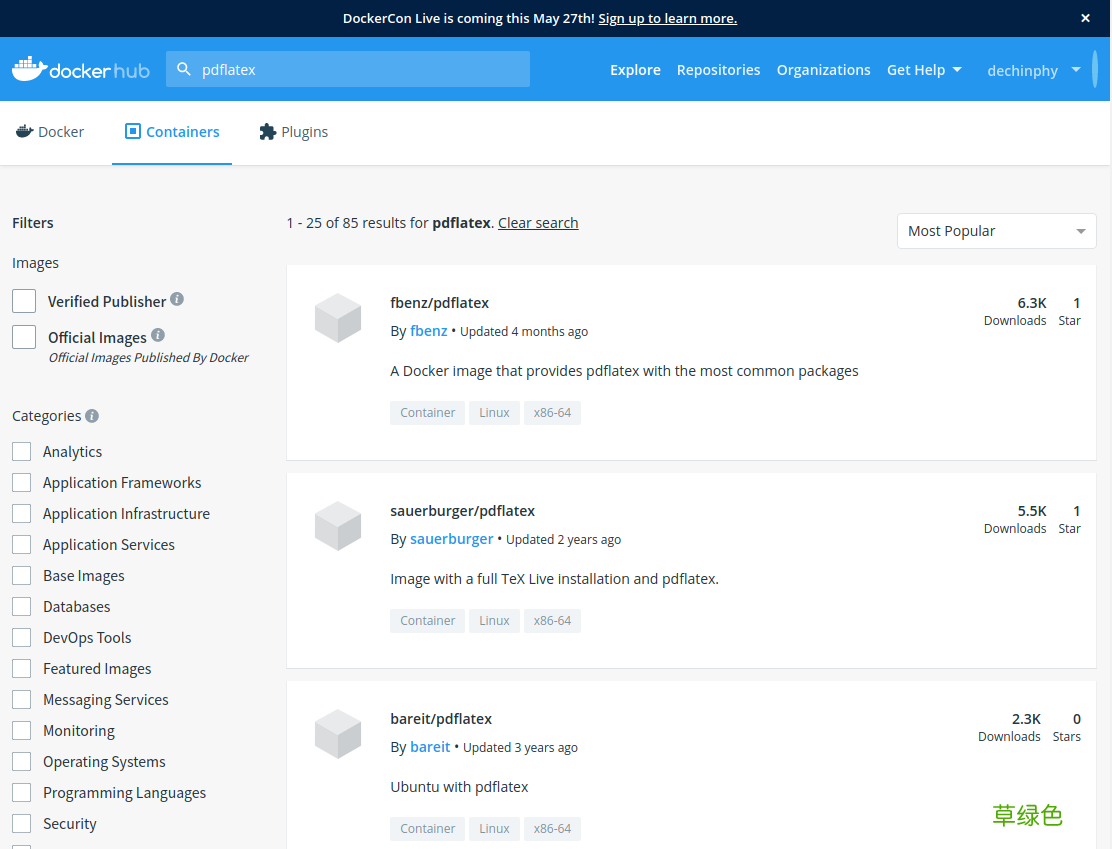Switch to the Containers tab
The height and width of the screenshot is (849, 1112).
point(171,131)
